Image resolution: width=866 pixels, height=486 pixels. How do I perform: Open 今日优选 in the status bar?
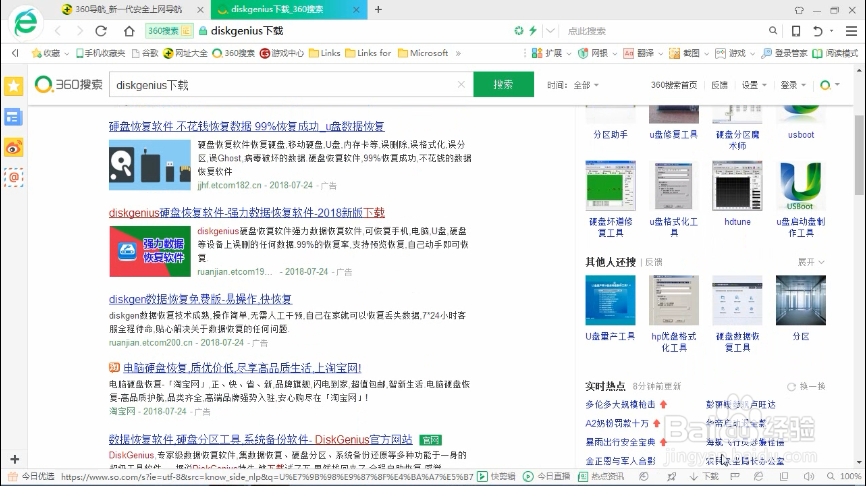tap(31, 476)
